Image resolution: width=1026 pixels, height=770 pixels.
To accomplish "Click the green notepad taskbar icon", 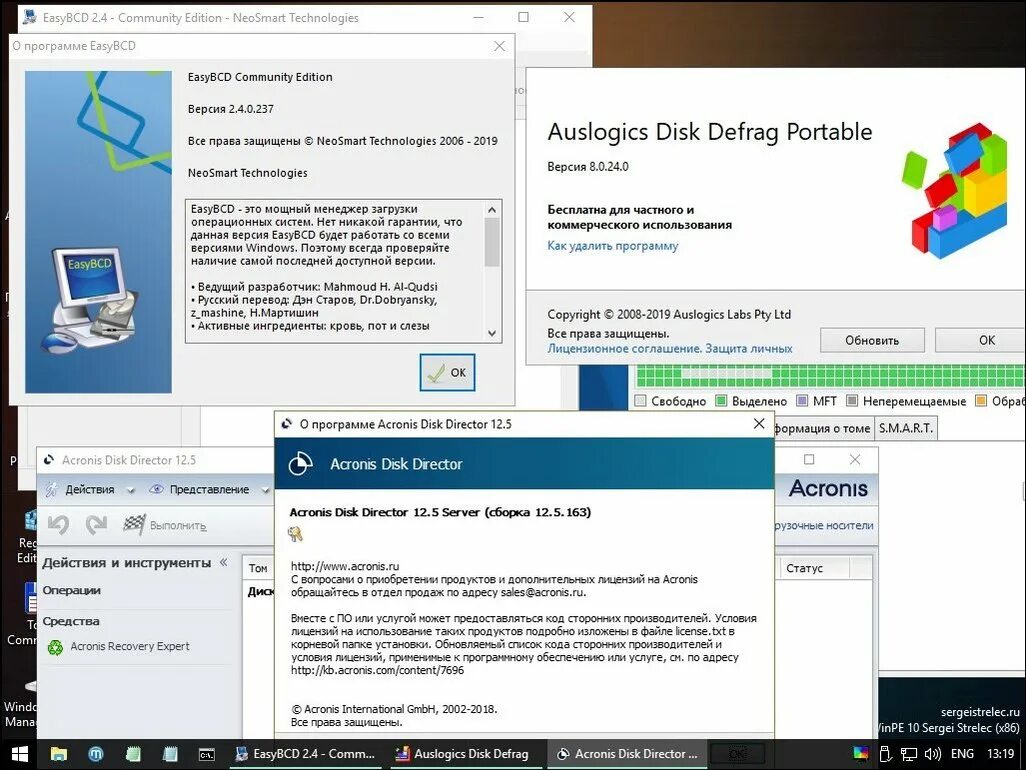I will click(133, 754).
